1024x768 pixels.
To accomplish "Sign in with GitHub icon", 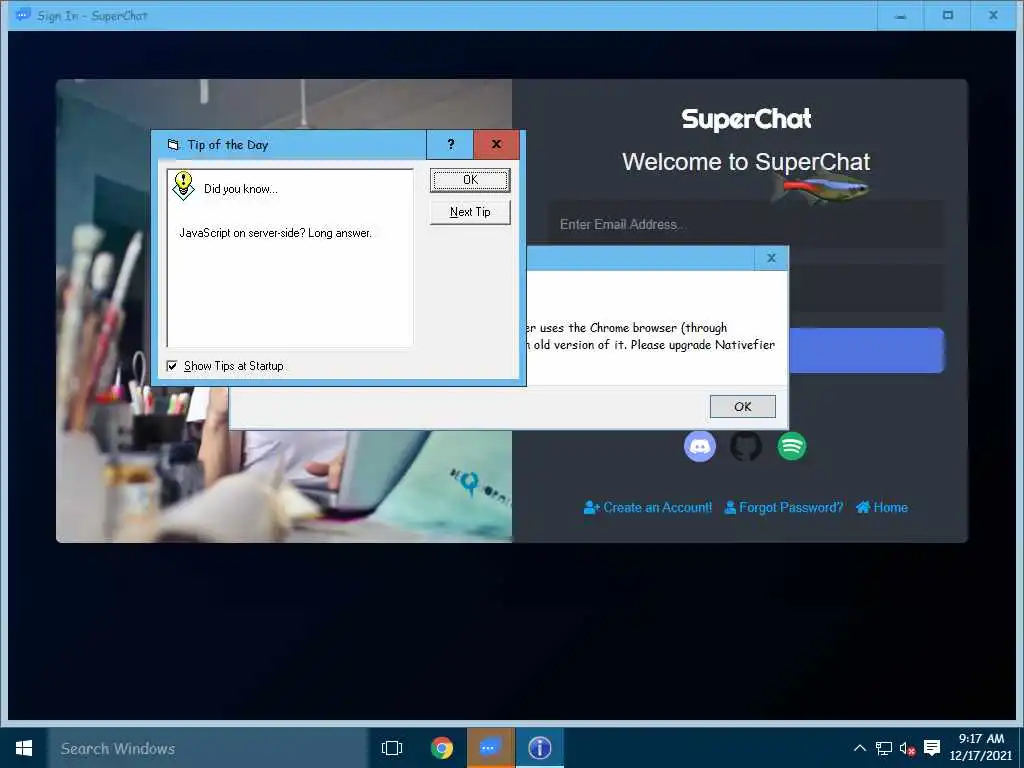I will pyautogui.click(x=746, y=446).
